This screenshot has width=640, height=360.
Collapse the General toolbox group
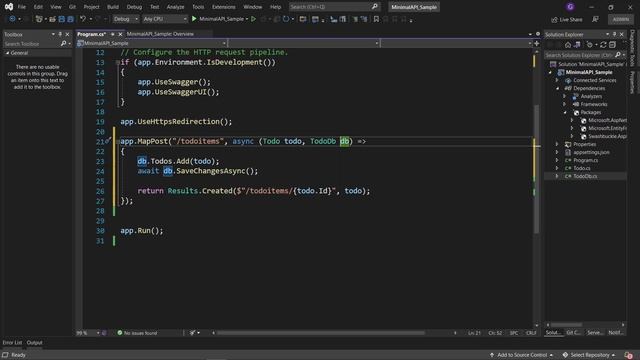click(x=7, y=53)
